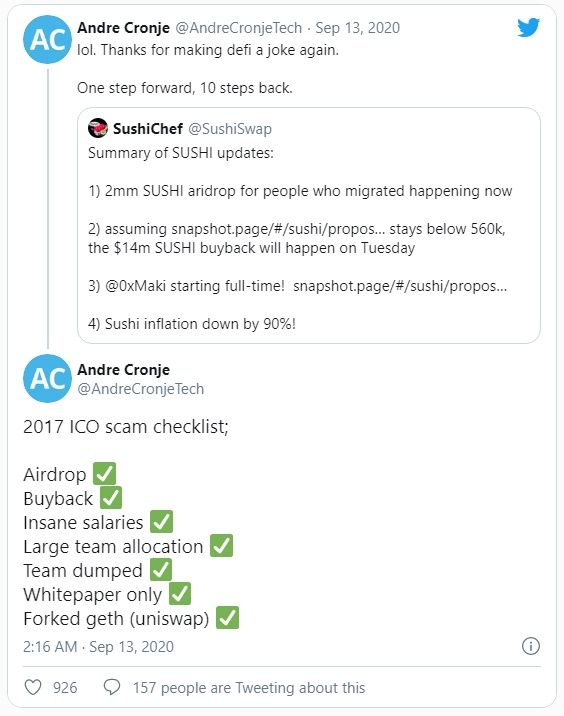The height and width of the screenshot is (716, 564).
Task: Click the checkmark next to Team dumped
Action: click(161, 570)
